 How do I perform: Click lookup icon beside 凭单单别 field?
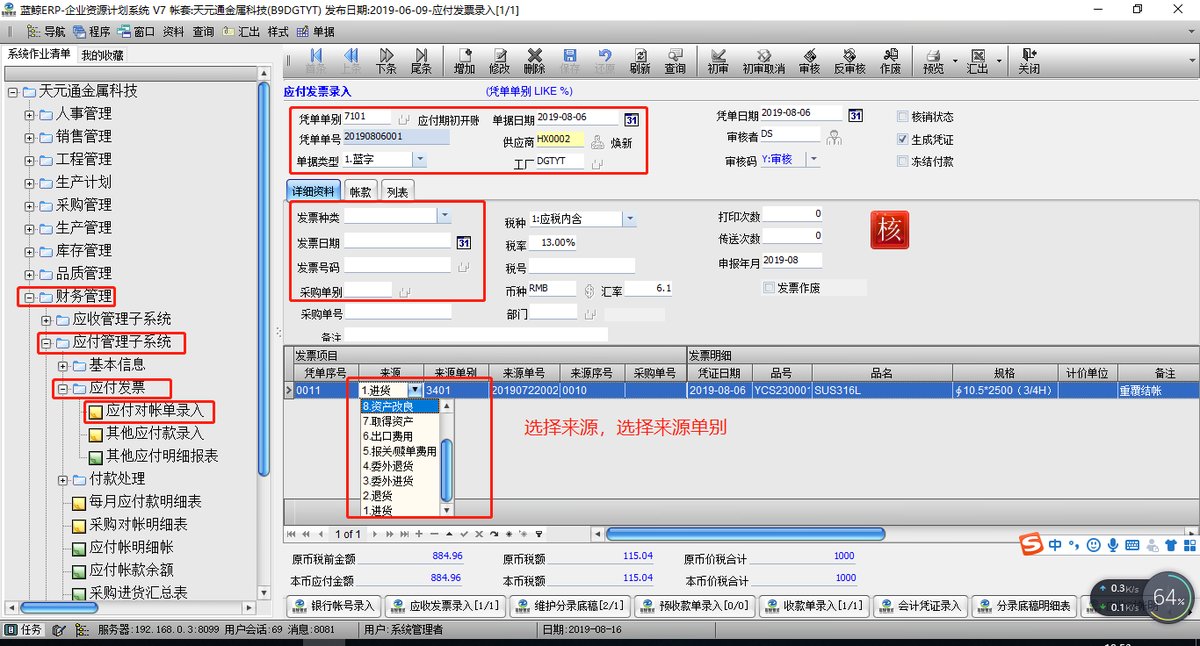click(x=403, y=120)
